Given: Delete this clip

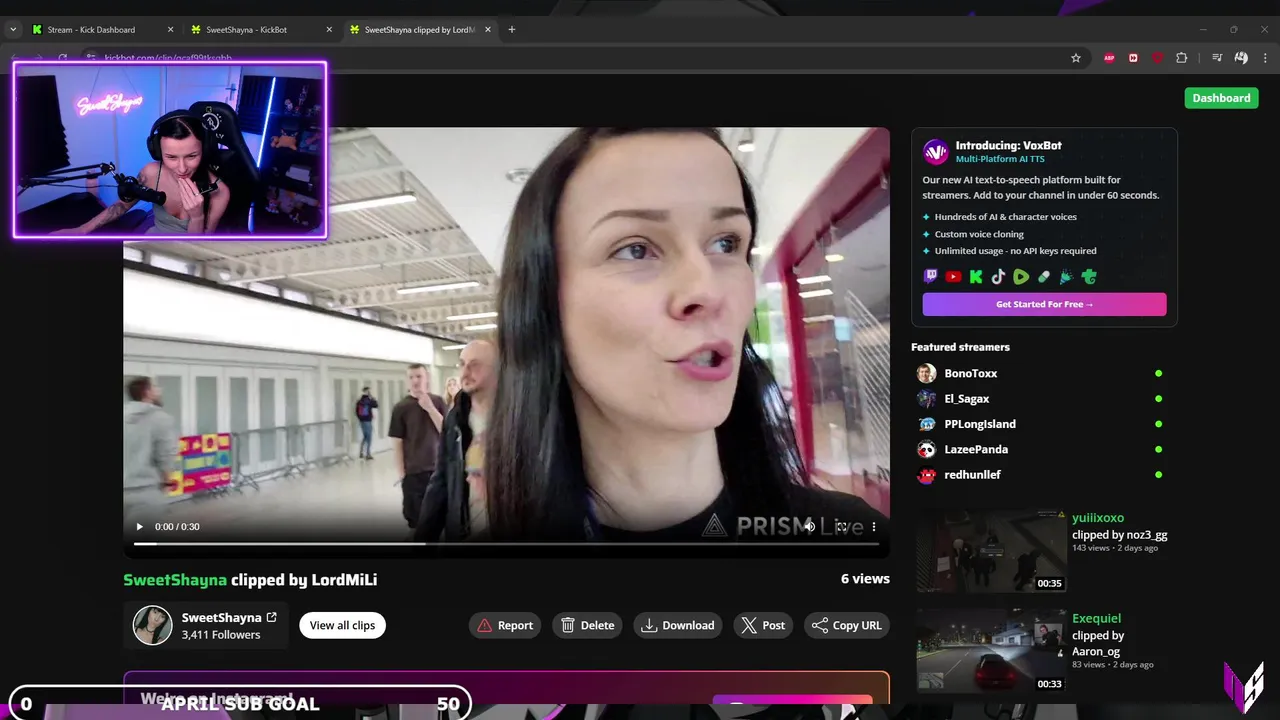Looking at the screenshot, I should [587, 625].
